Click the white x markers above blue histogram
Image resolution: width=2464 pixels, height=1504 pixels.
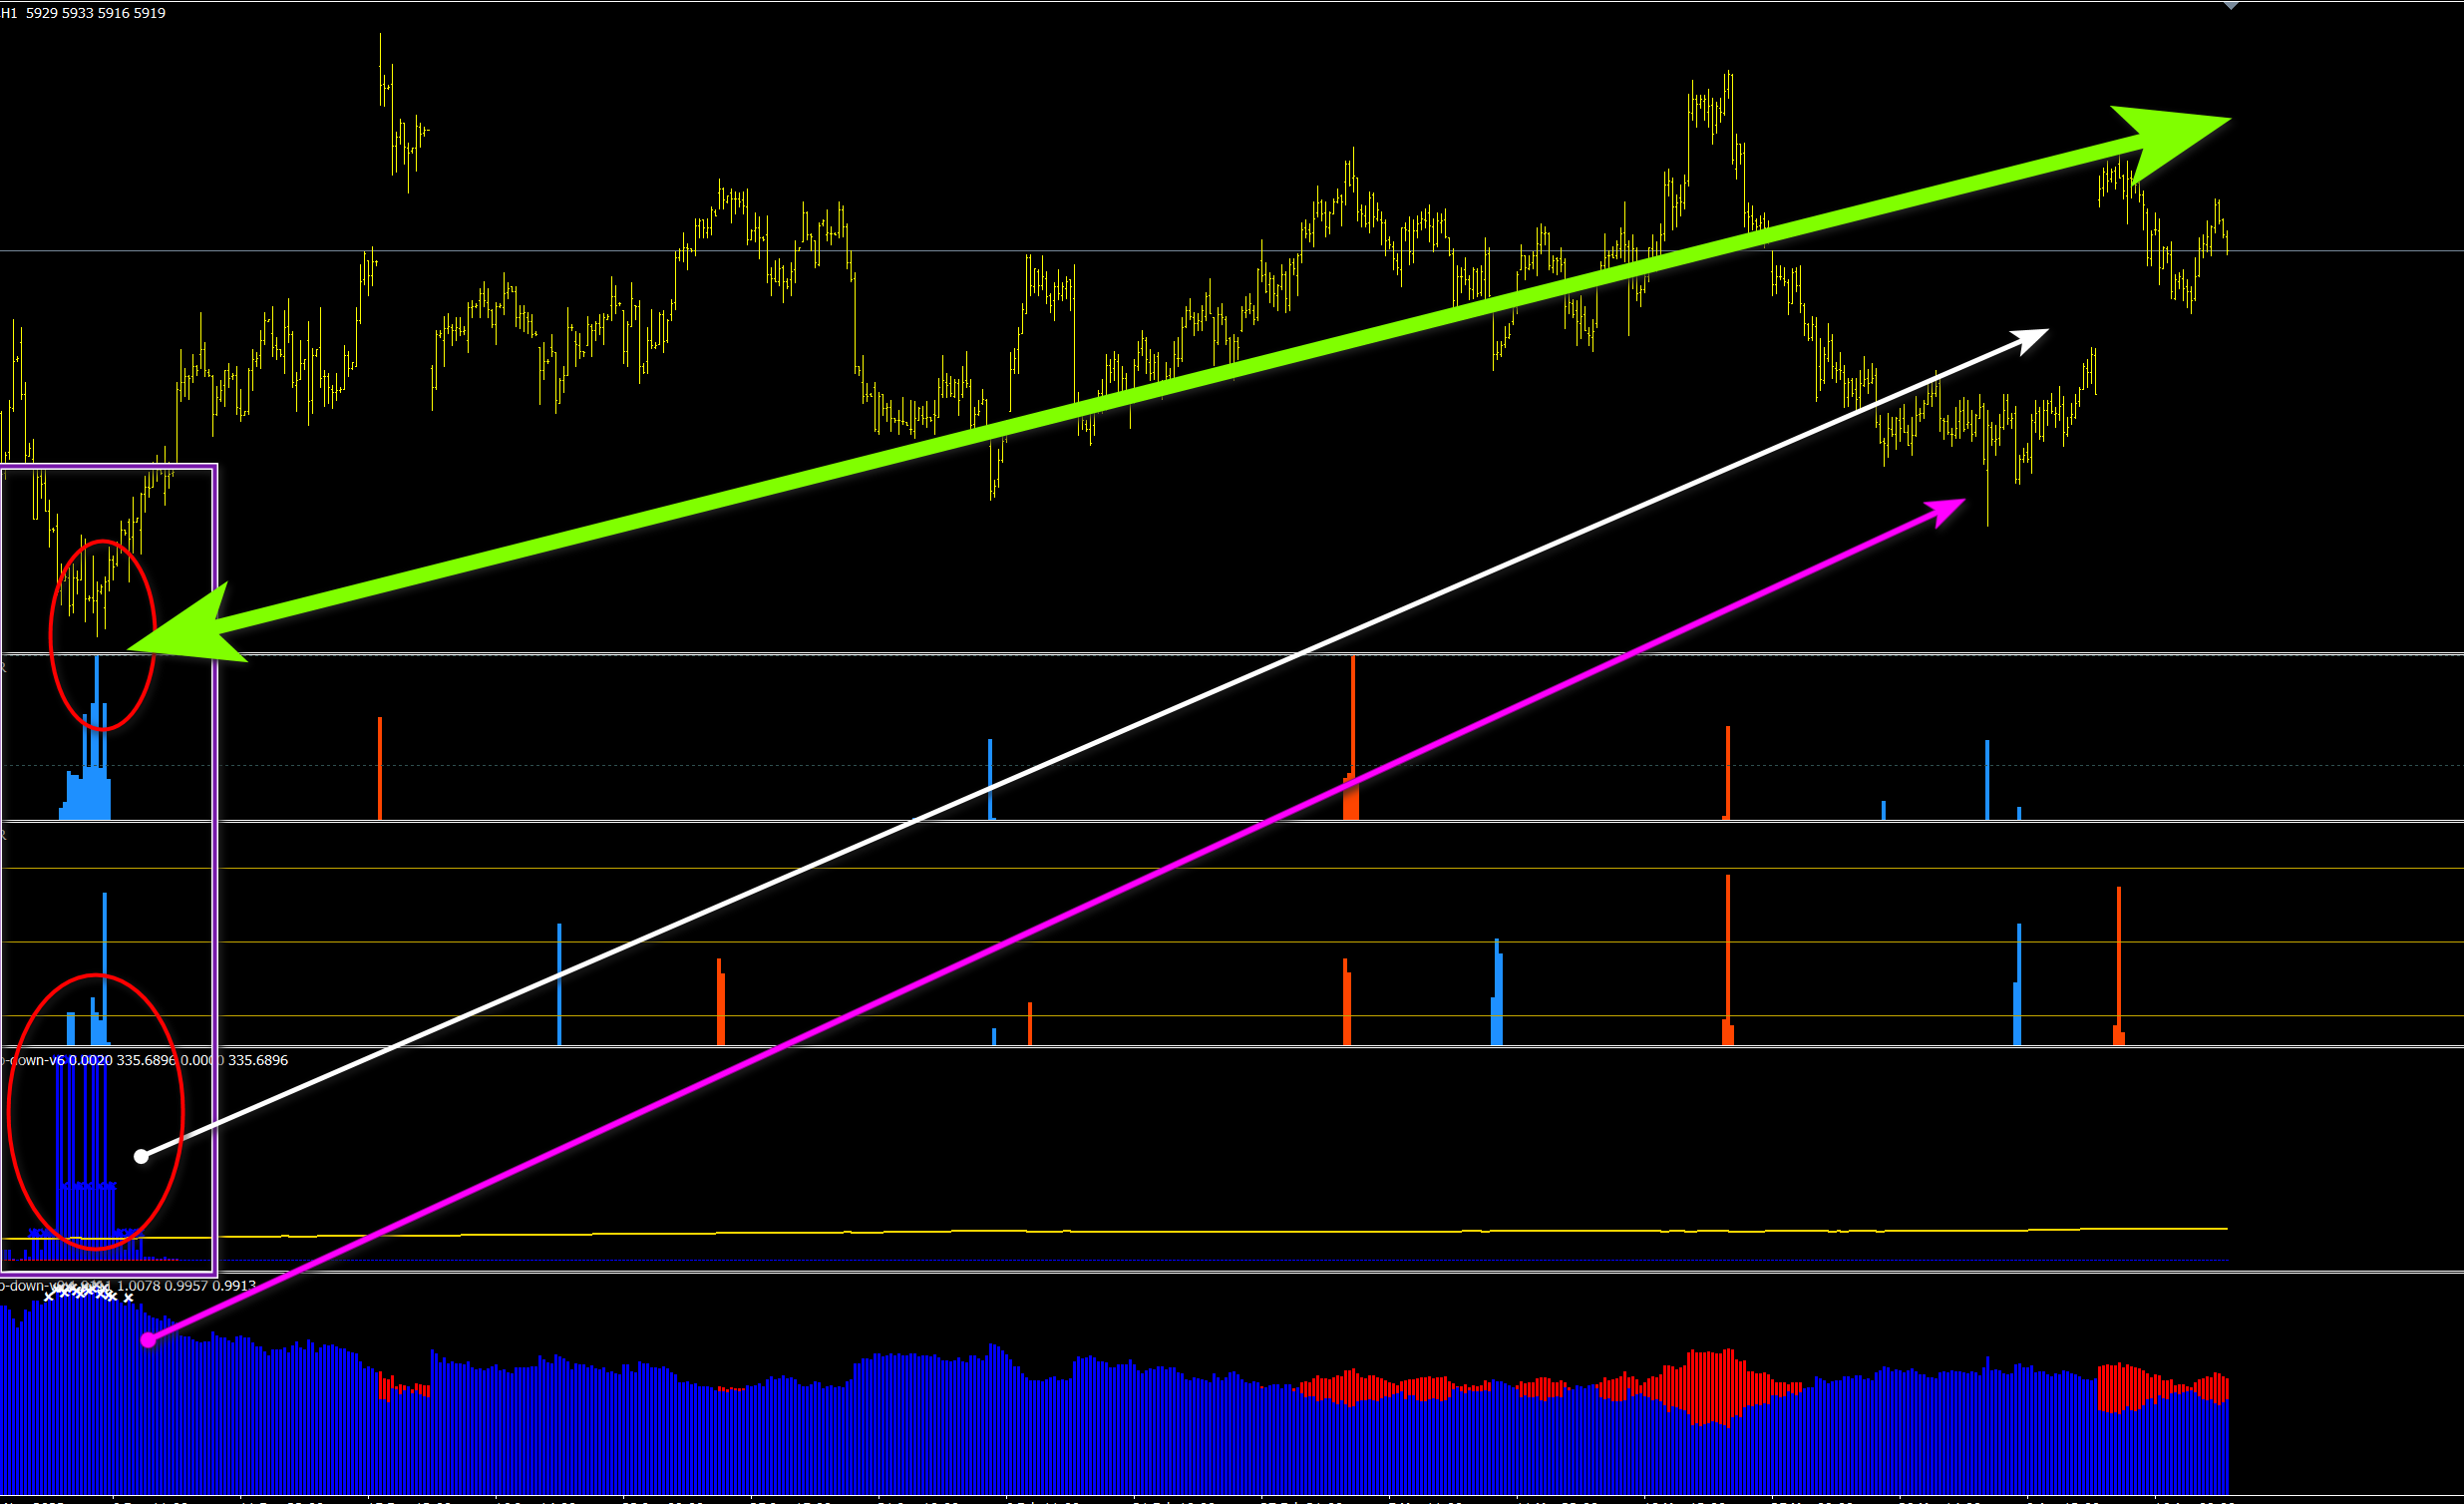[x=89, y=1294]
